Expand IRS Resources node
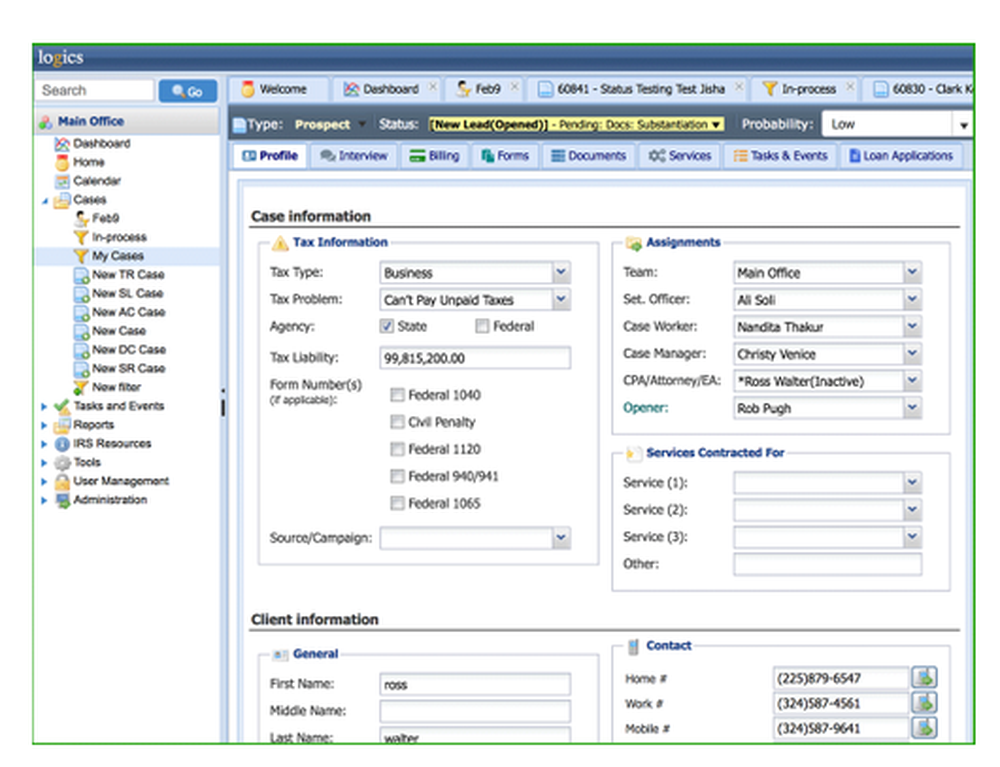Image resolution: width=1000 pixels, height=767 pixels. click(x=44, y=444)
